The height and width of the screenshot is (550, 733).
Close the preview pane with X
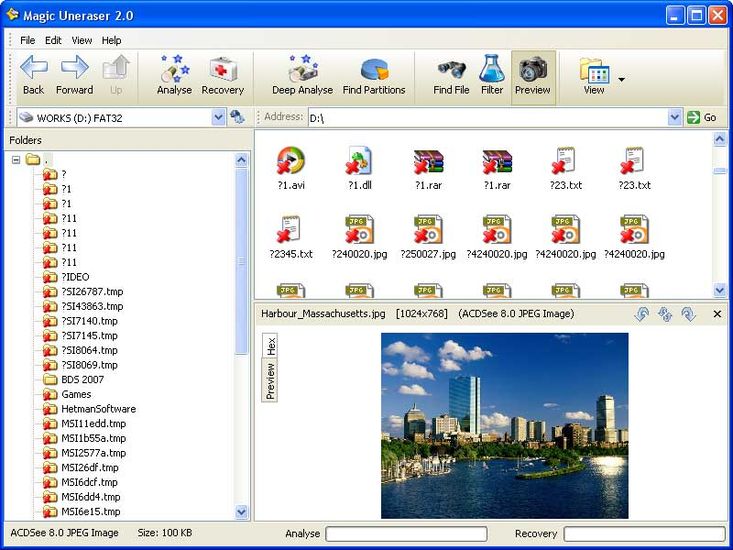point(717,314)
